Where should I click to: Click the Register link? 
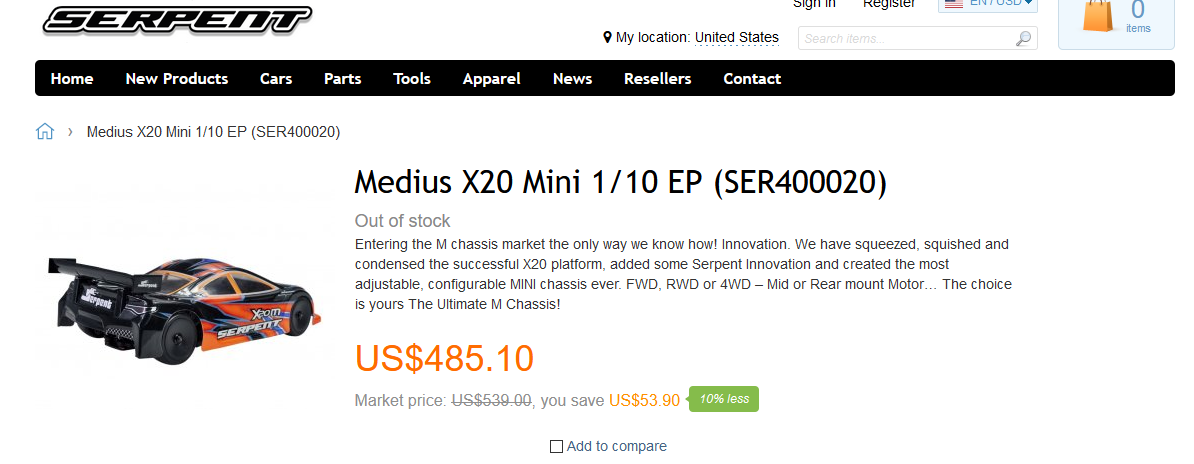[x=889, y=4]
